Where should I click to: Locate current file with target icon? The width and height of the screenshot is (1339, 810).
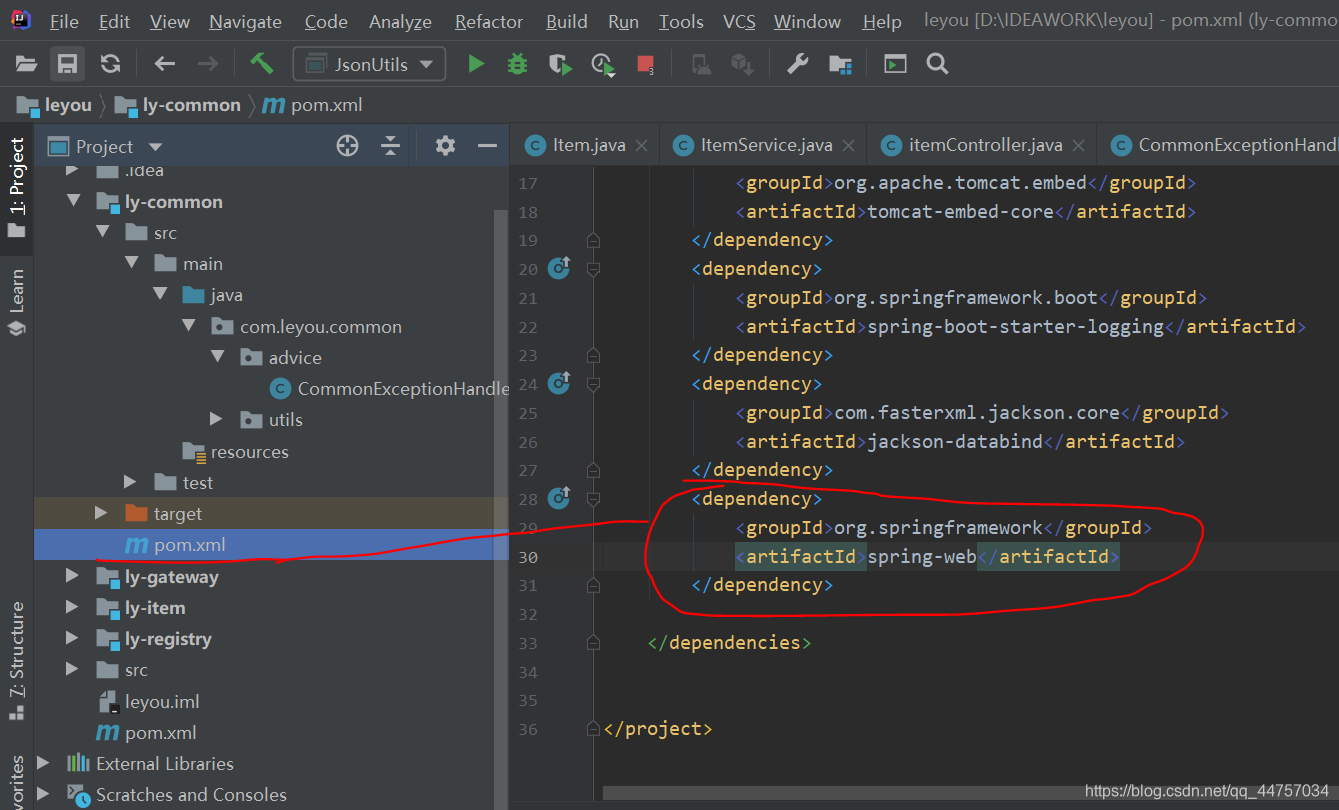[347, 146]
